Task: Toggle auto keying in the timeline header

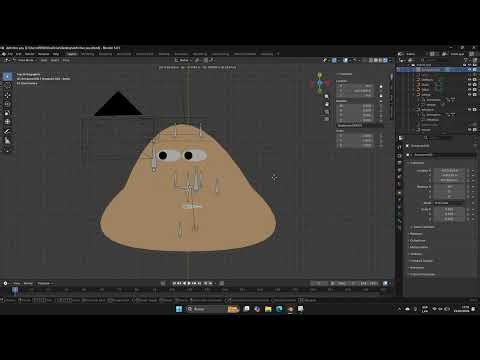Action: [162, 283]
